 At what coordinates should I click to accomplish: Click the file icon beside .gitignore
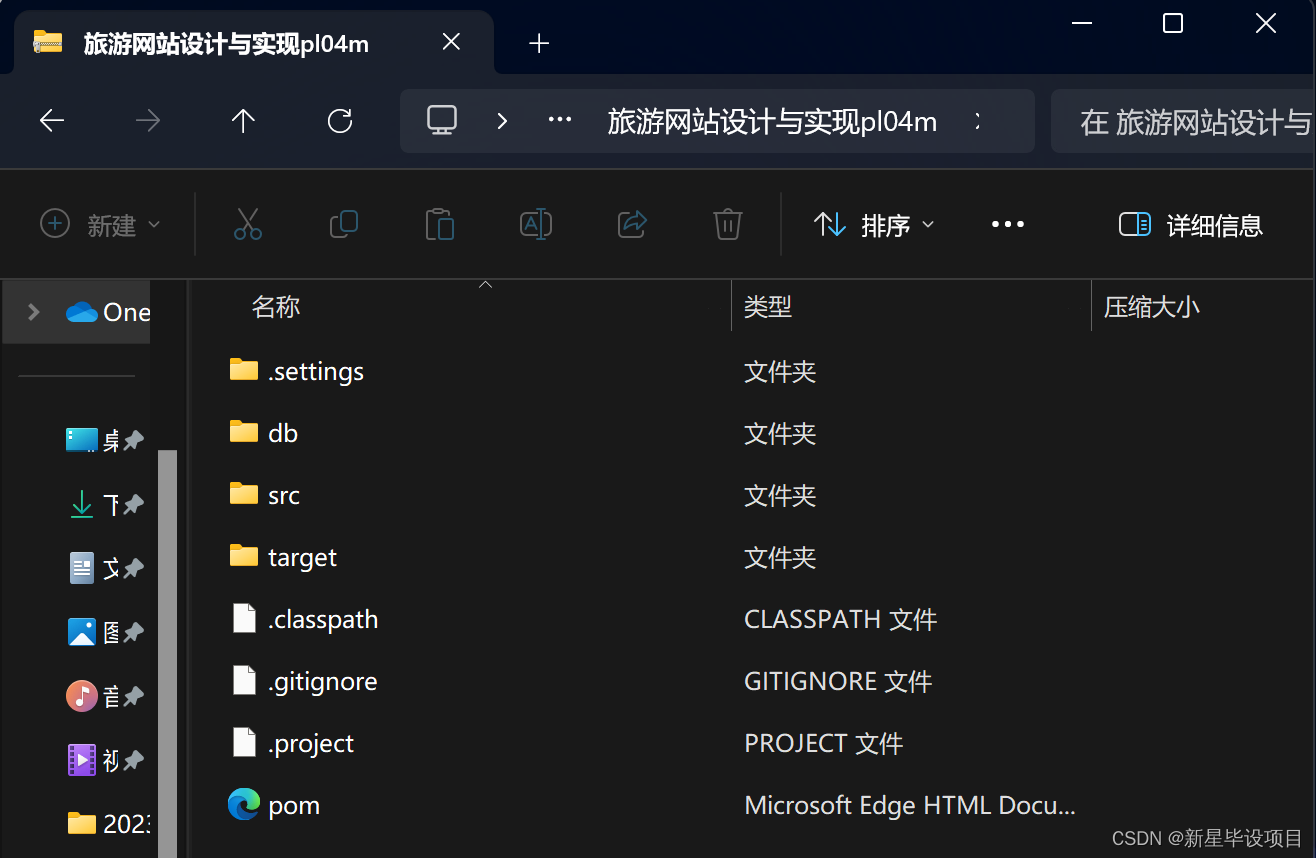(244, 680)
